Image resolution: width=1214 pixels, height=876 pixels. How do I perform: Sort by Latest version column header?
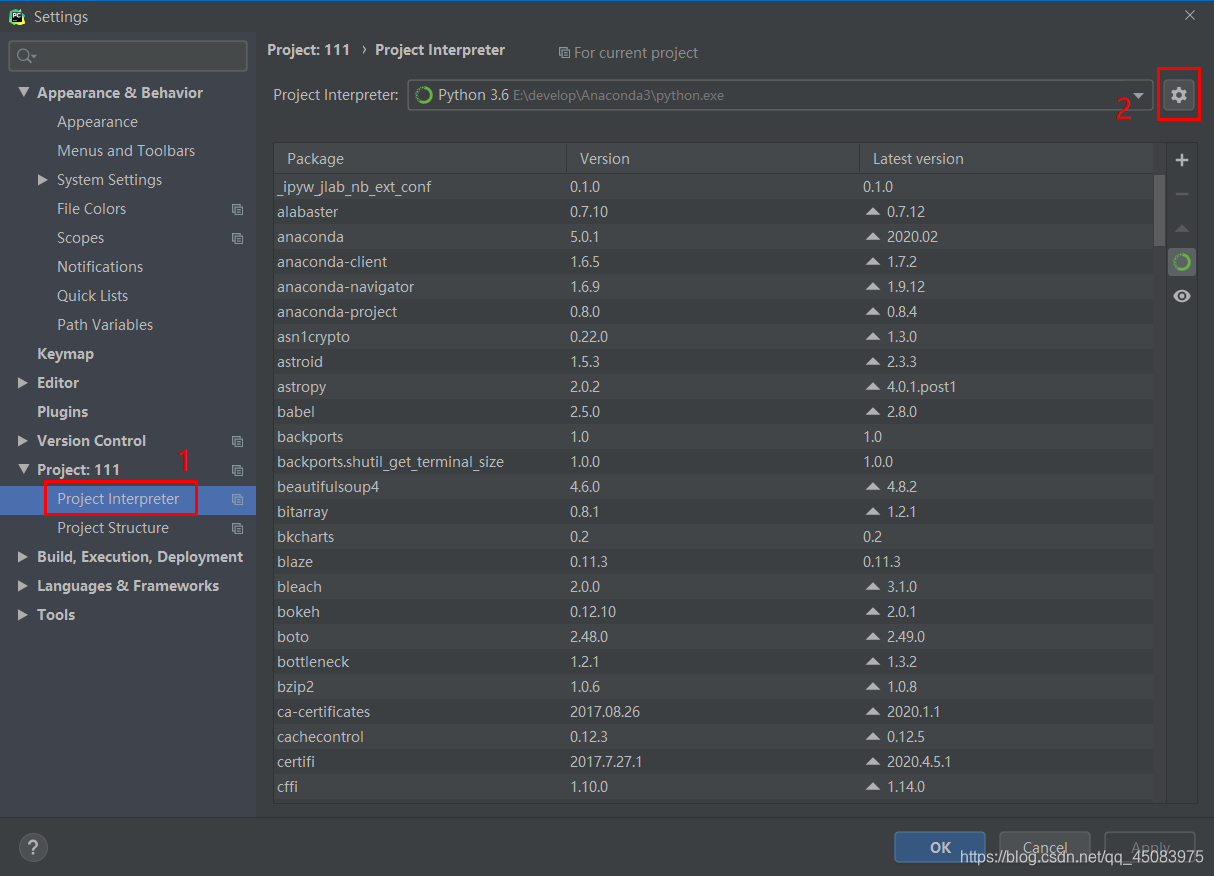(x=1006, y=158)
